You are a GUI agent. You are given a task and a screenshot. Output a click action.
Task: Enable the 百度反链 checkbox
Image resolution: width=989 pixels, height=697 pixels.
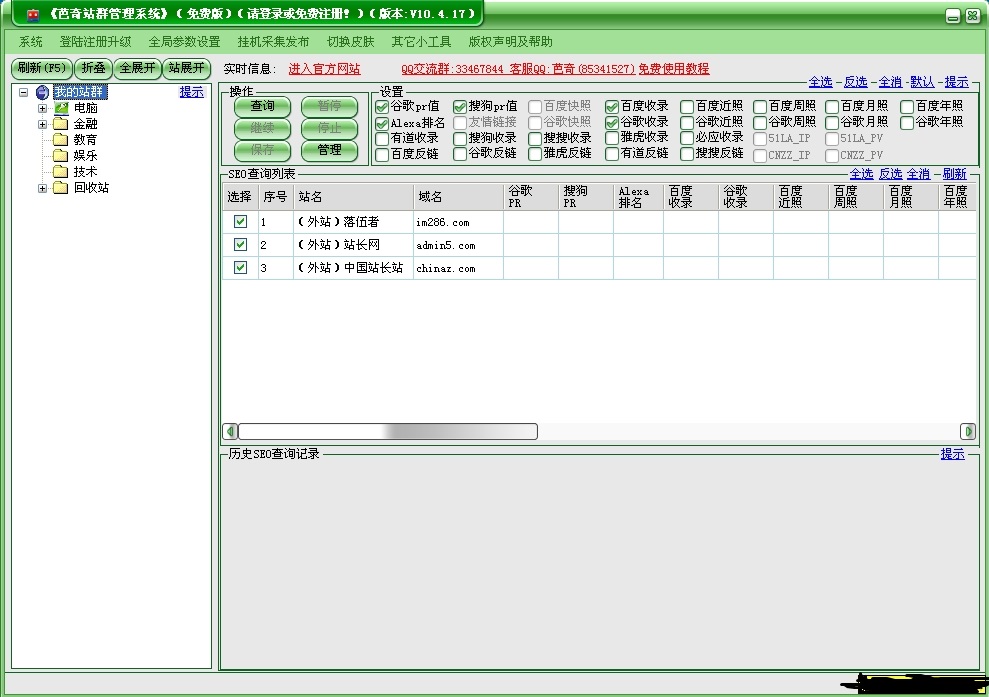382,154
